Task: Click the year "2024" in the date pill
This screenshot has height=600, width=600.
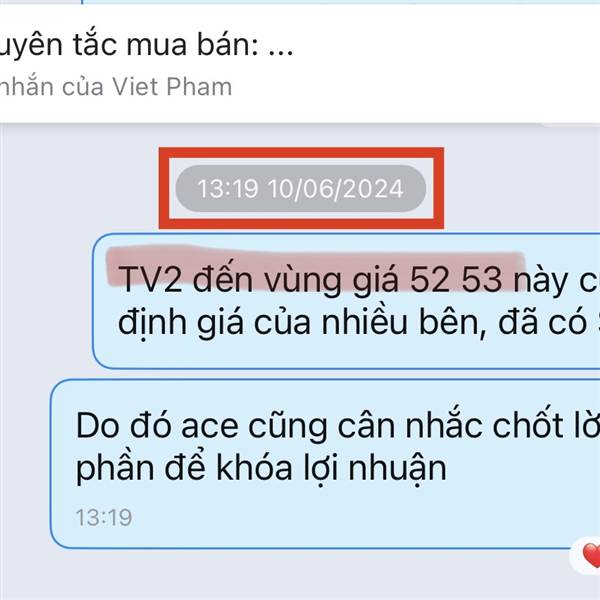Action: coord(373,189)
